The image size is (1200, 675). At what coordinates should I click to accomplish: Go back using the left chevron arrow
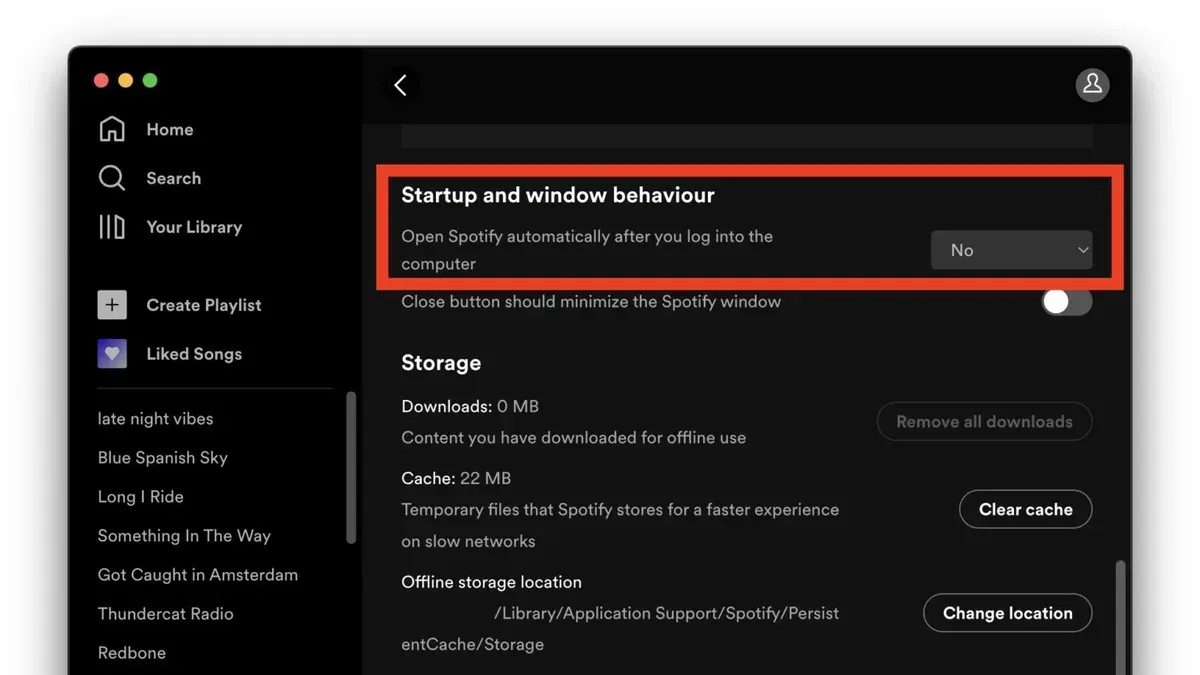pos(400,85)
